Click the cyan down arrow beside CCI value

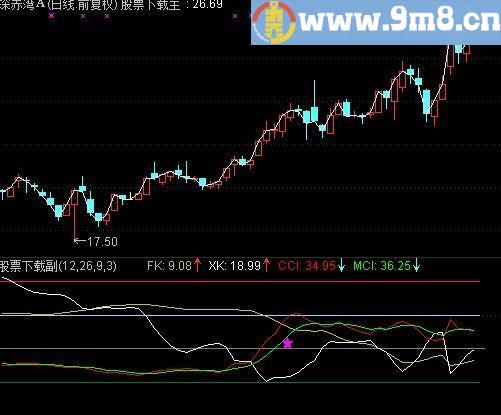pyautogui.click(x=341, y=266)
